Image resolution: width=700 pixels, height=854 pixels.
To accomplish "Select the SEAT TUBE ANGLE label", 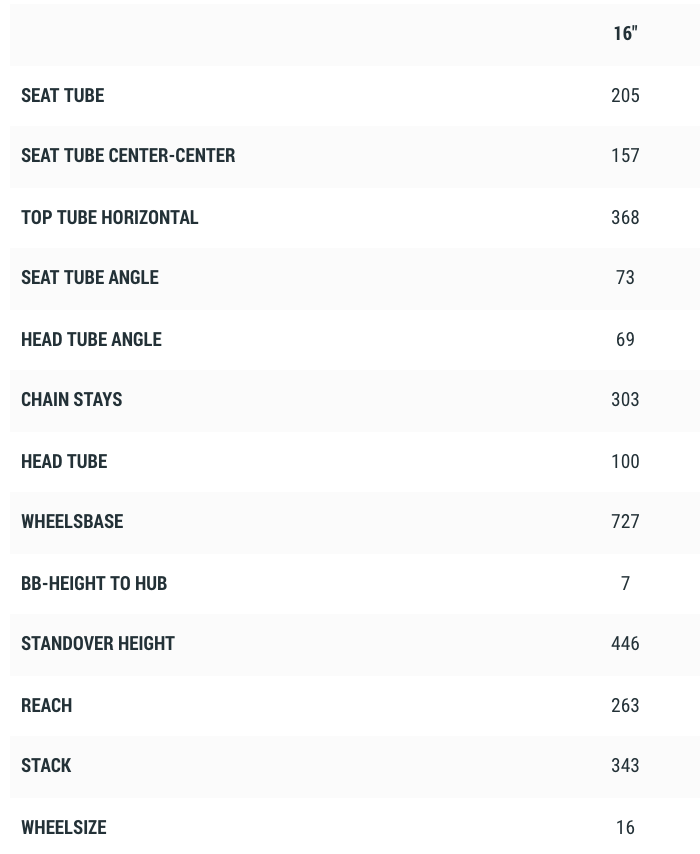I will [89, 278].
